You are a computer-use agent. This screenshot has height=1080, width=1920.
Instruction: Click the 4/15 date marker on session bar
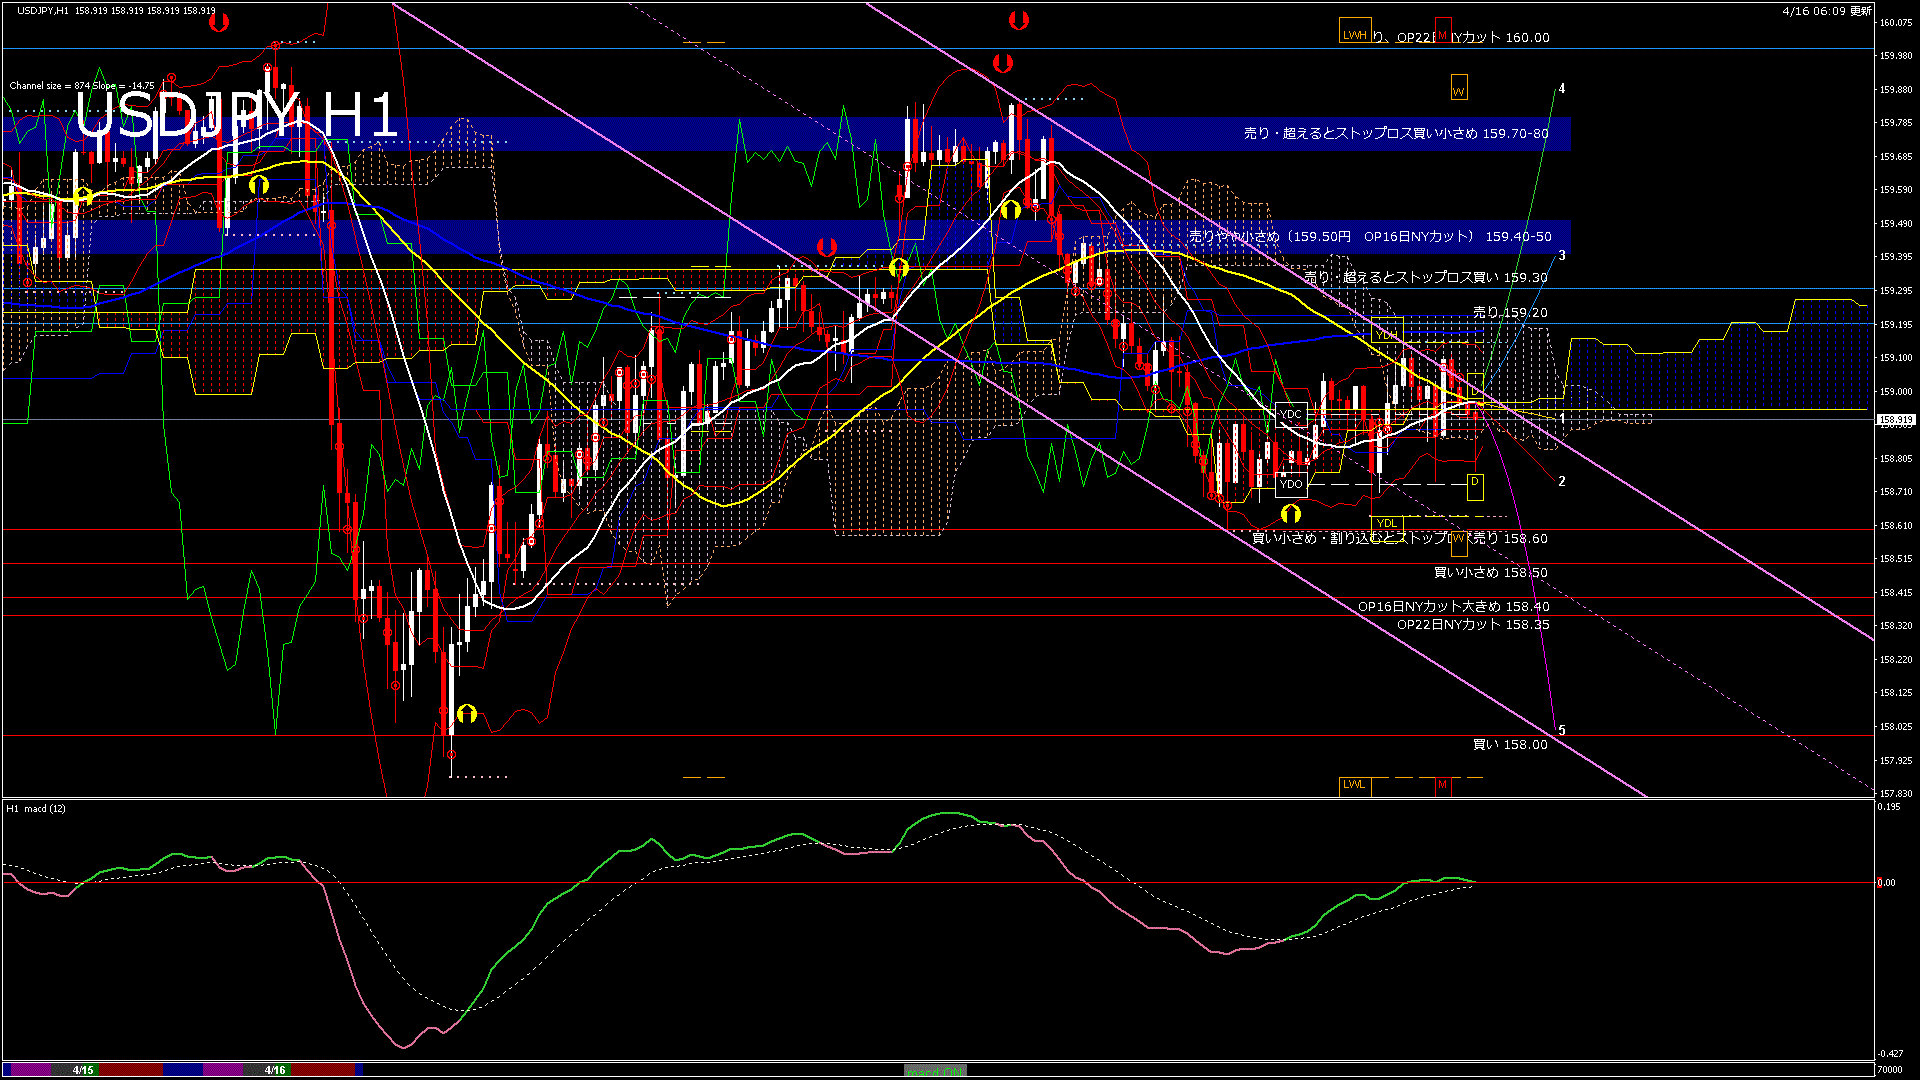[83, 1070]
